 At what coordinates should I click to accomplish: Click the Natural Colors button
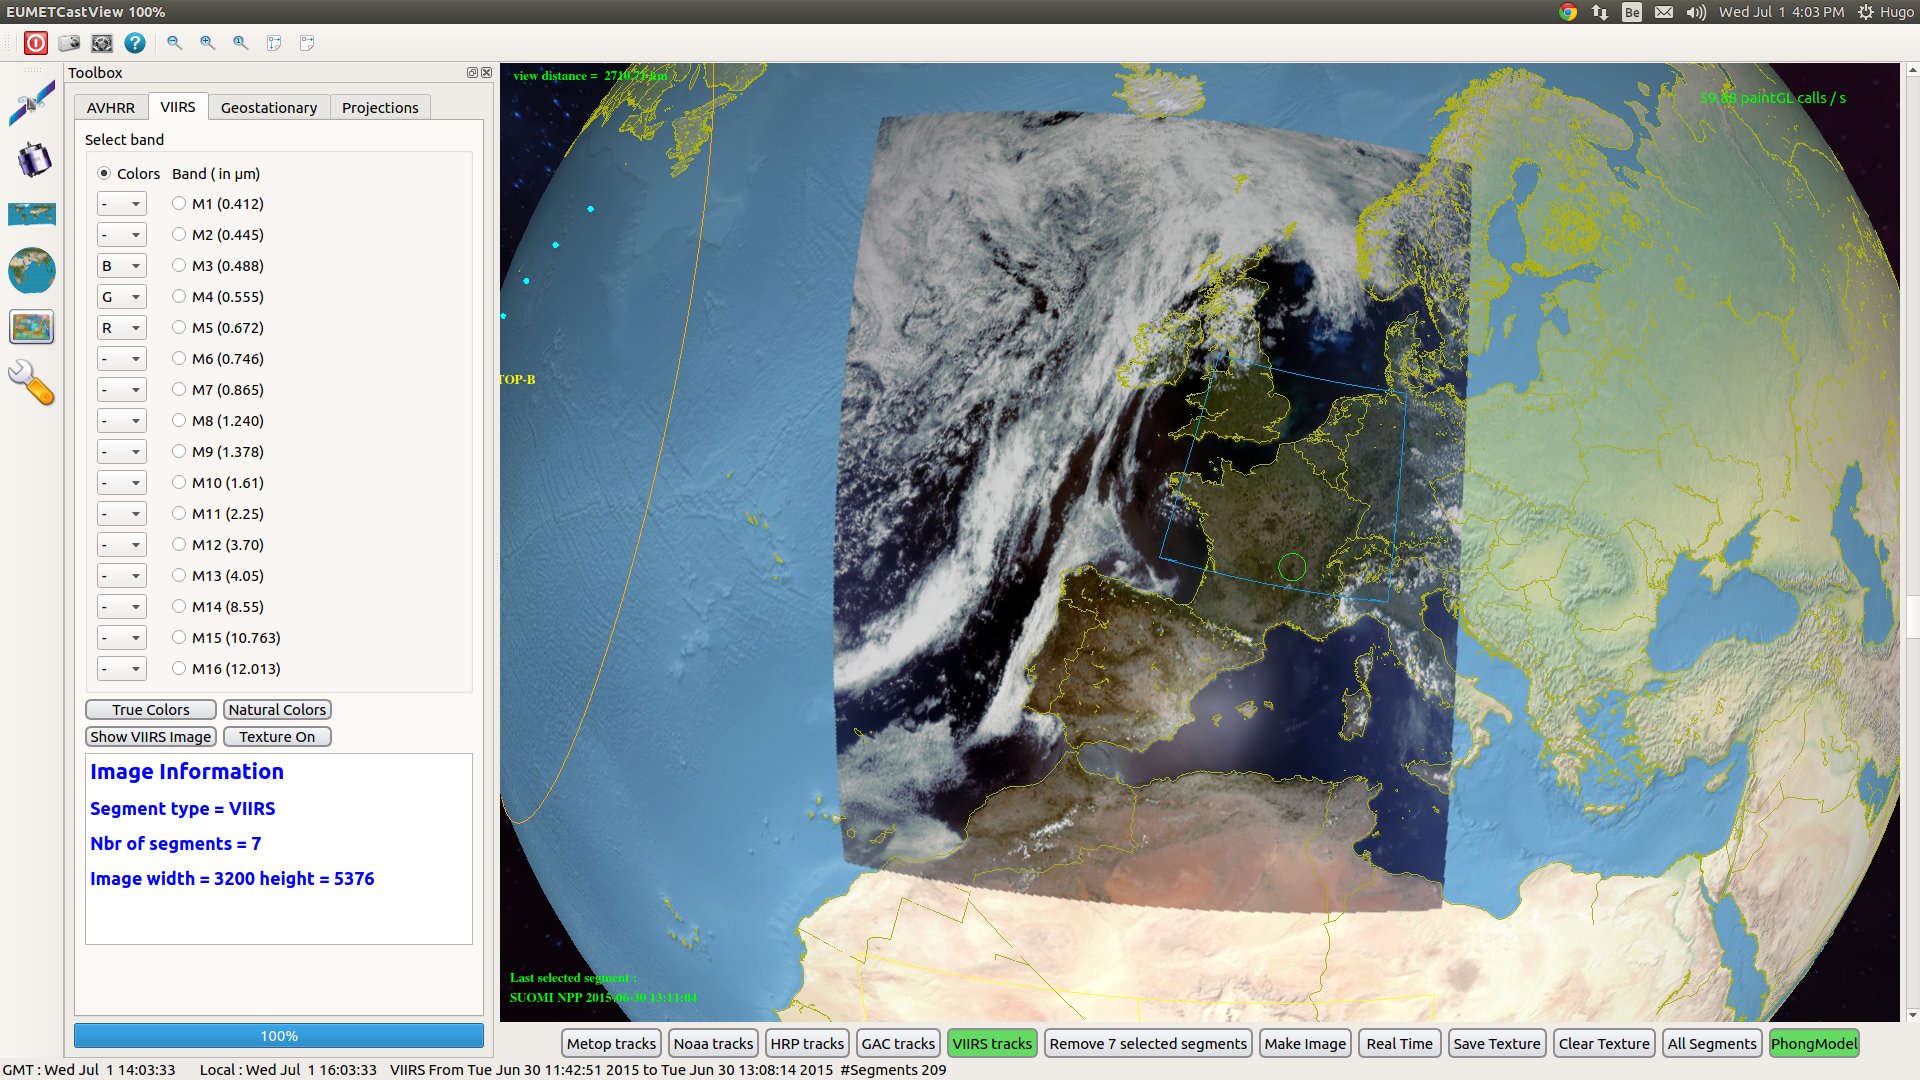277,708
